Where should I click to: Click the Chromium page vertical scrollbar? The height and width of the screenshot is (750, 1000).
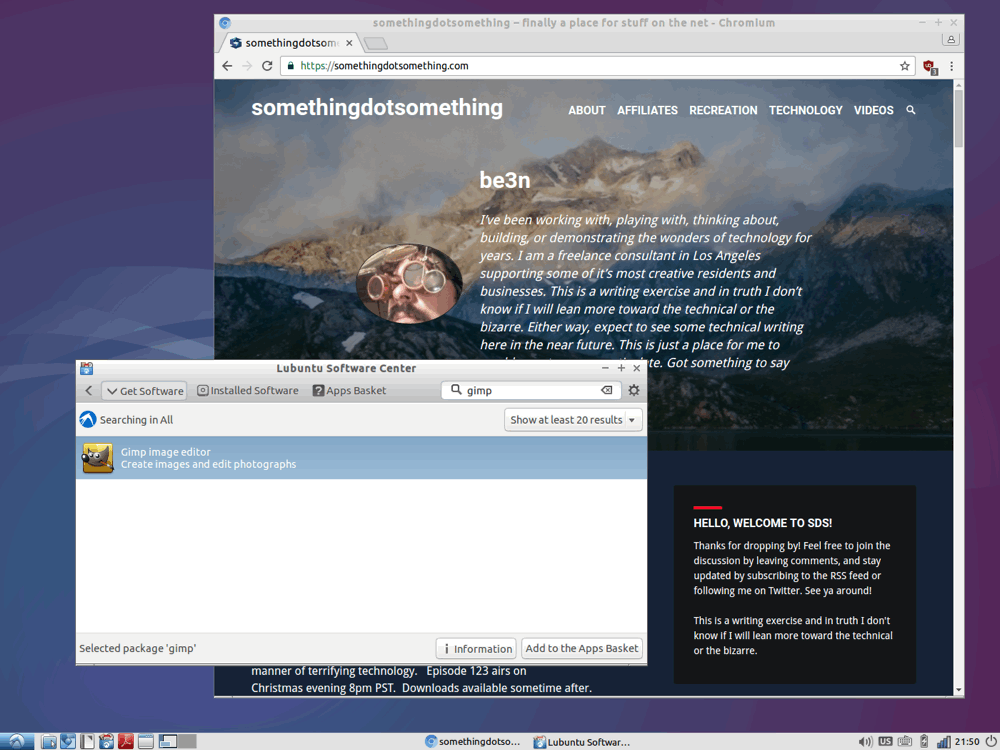pos(959,118)
